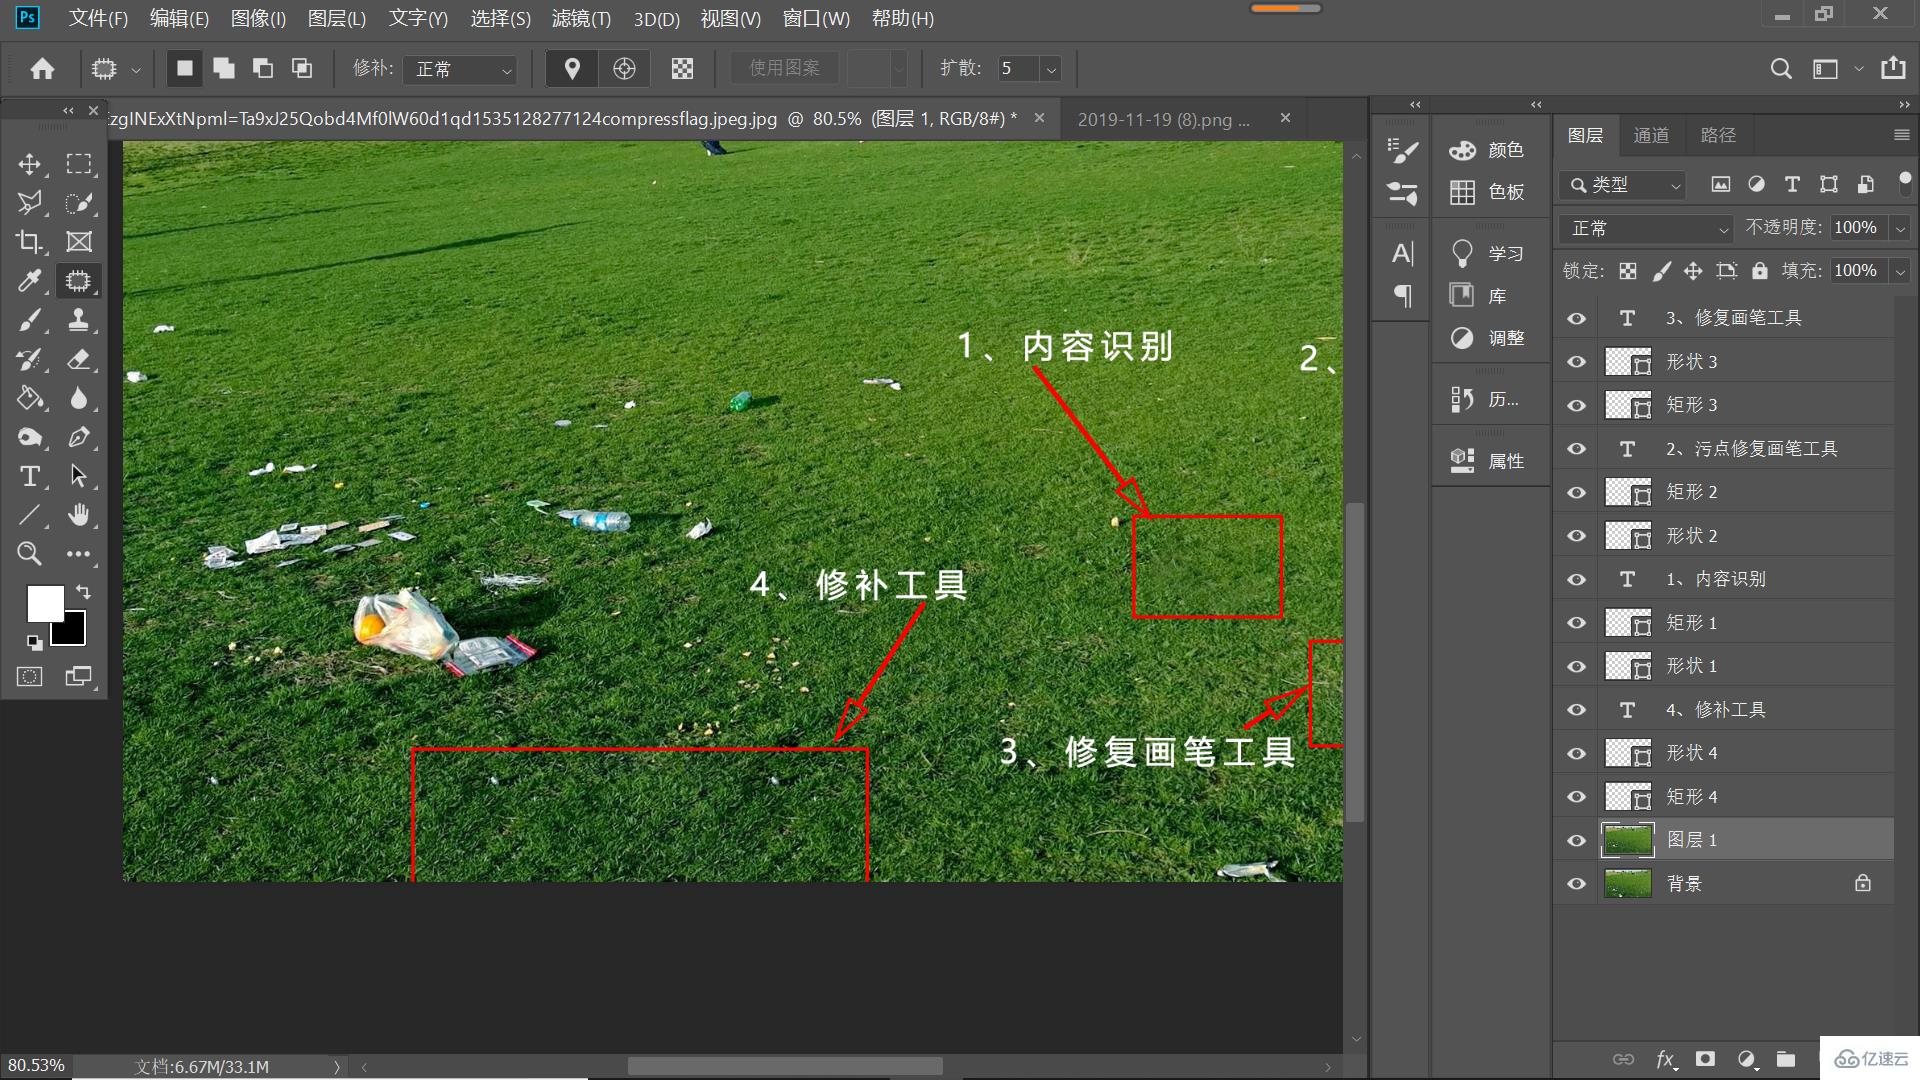Select the Hand tool
Viewport: 1920px width, 1080px height.
[x=78, y=515]
